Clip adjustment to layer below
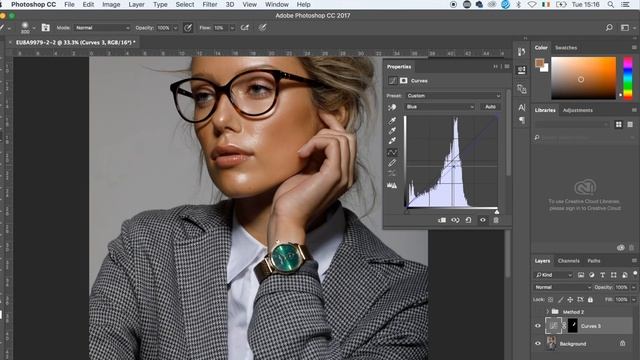This screenshot has width=640, height=360. pos(442,220)
